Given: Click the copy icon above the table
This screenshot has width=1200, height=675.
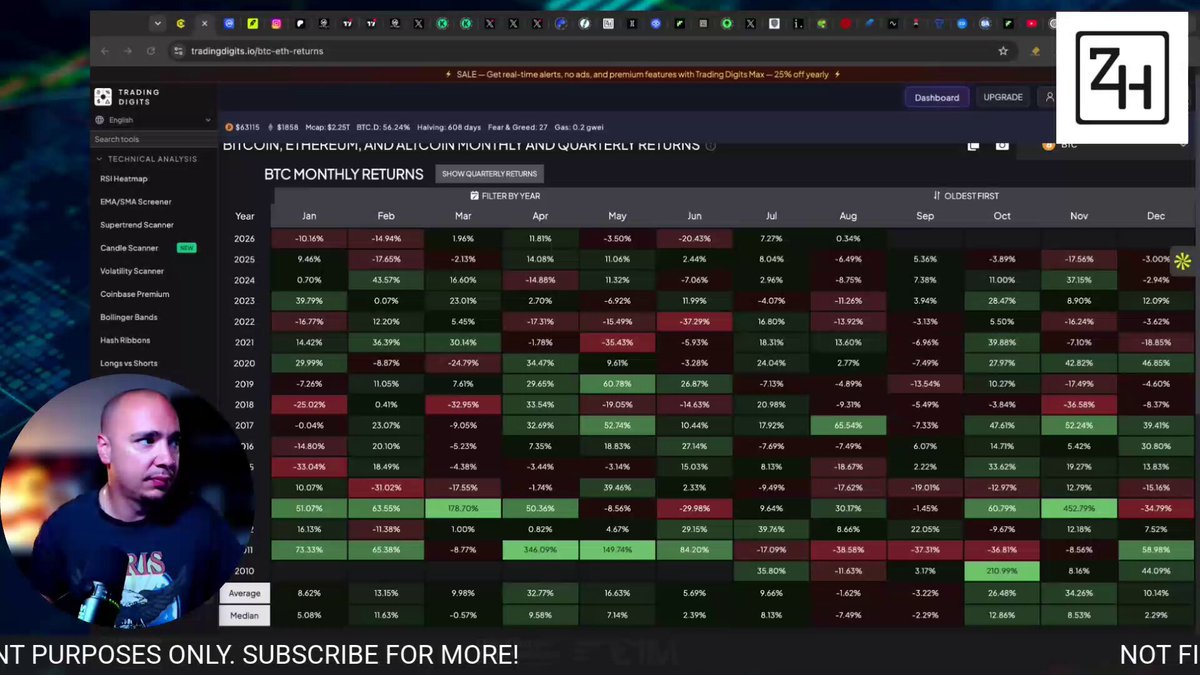Looking at the screenshot, I should tap(972, 145).
